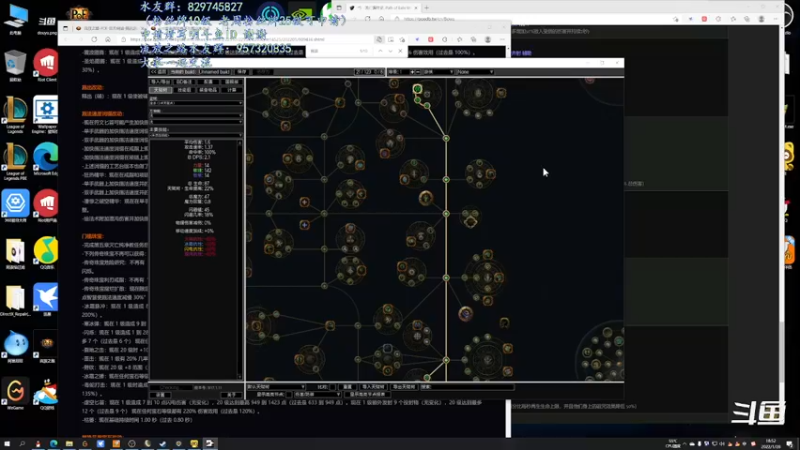Select the 天赋树 passive tree tab

point(160,90)
